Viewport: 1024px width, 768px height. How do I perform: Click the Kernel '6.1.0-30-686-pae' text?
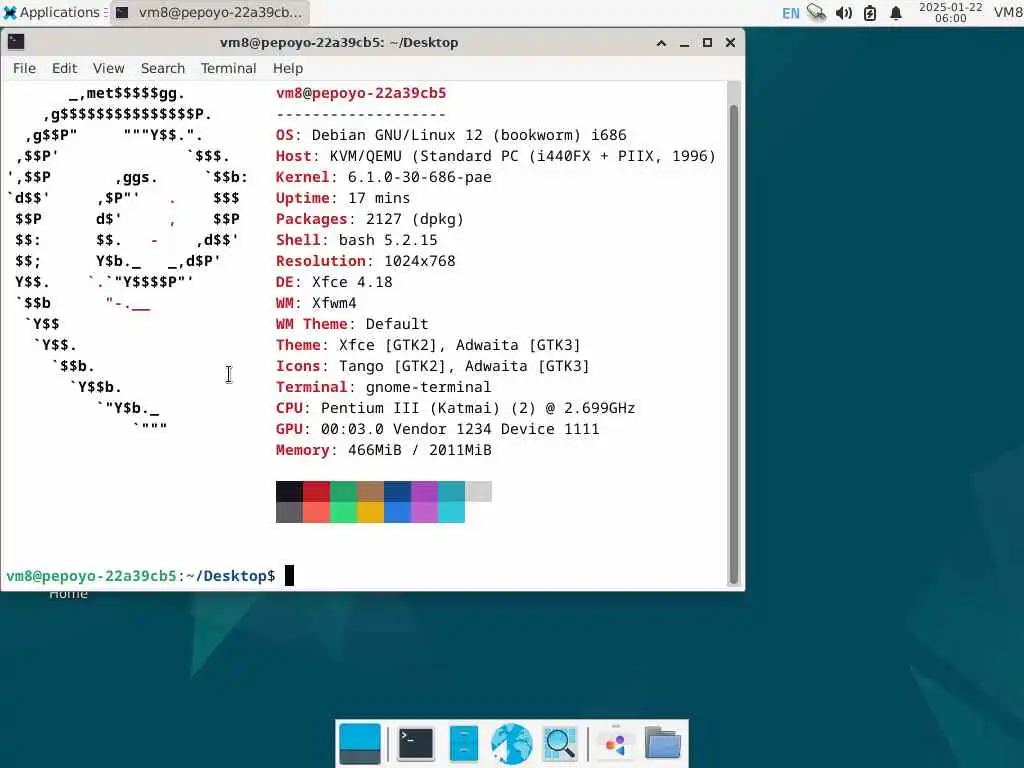click(x=419, y=177)
